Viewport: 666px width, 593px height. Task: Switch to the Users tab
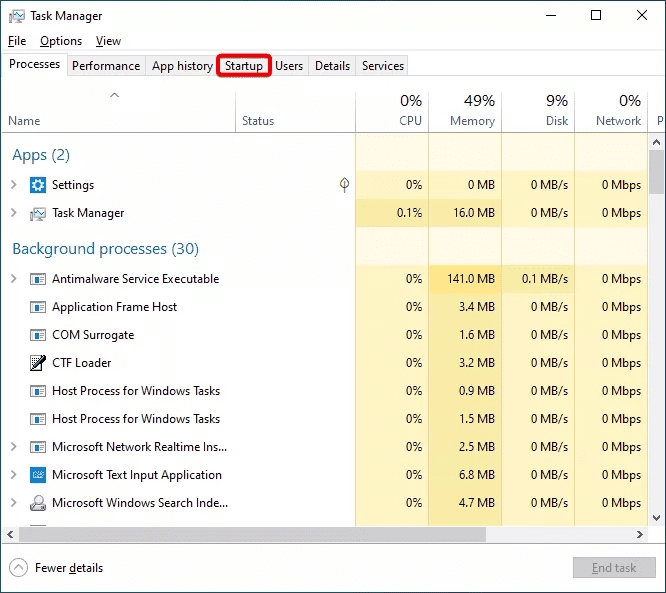point(289,66)
